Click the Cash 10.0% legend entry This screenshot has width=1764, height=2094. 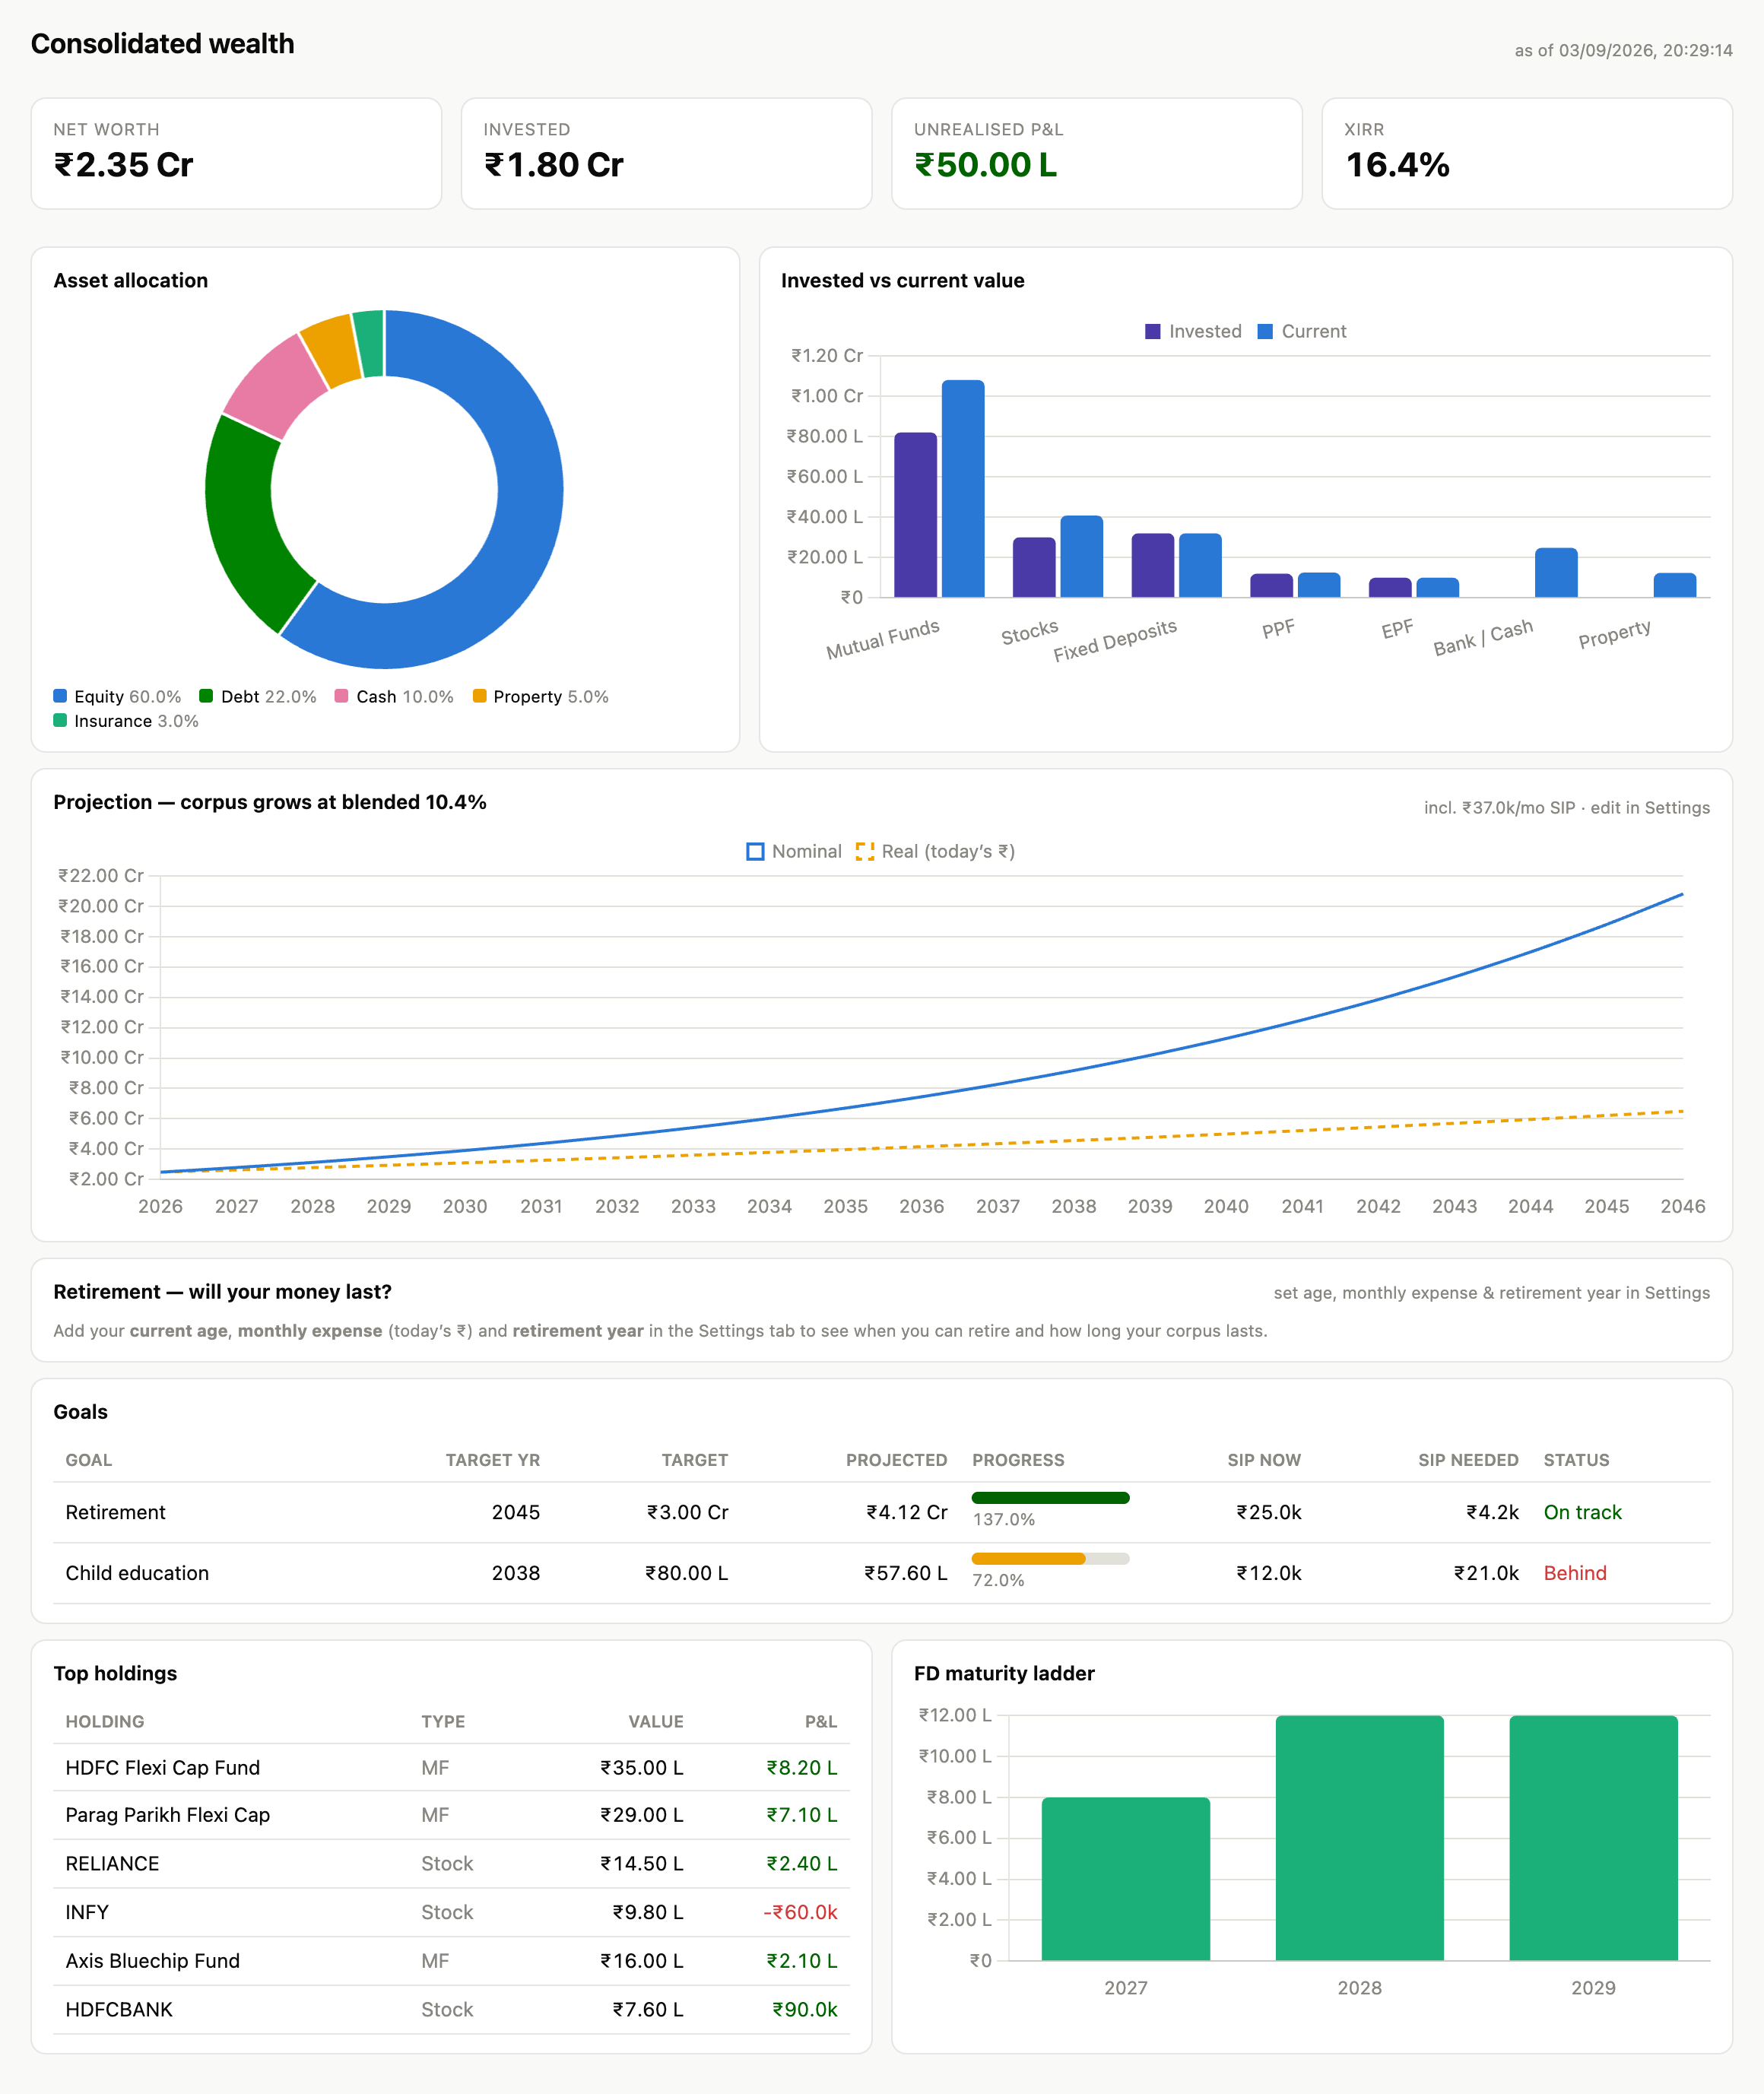coord(394,696)
